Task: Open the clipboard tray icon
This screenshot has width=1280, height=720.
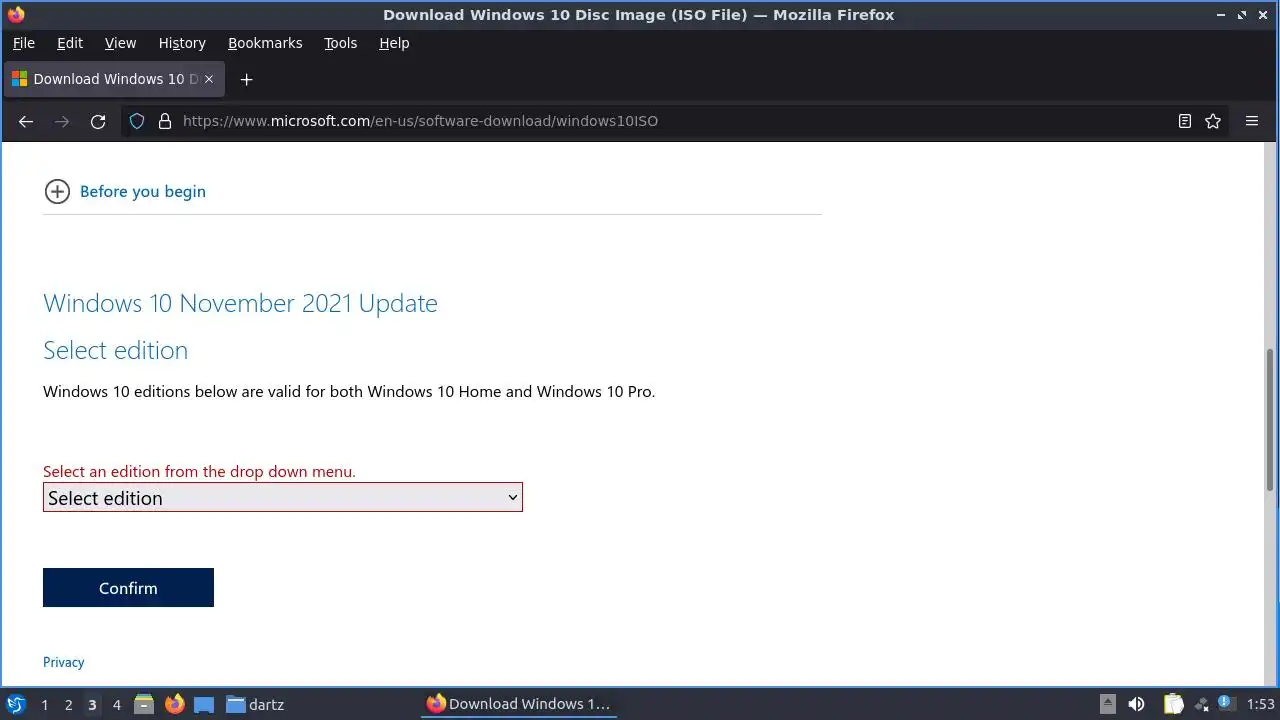Action: click(x=1173, y=704)
